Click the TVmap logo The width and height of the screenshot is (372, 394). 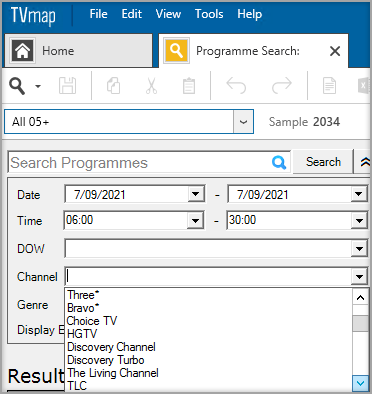coord(33,16)
